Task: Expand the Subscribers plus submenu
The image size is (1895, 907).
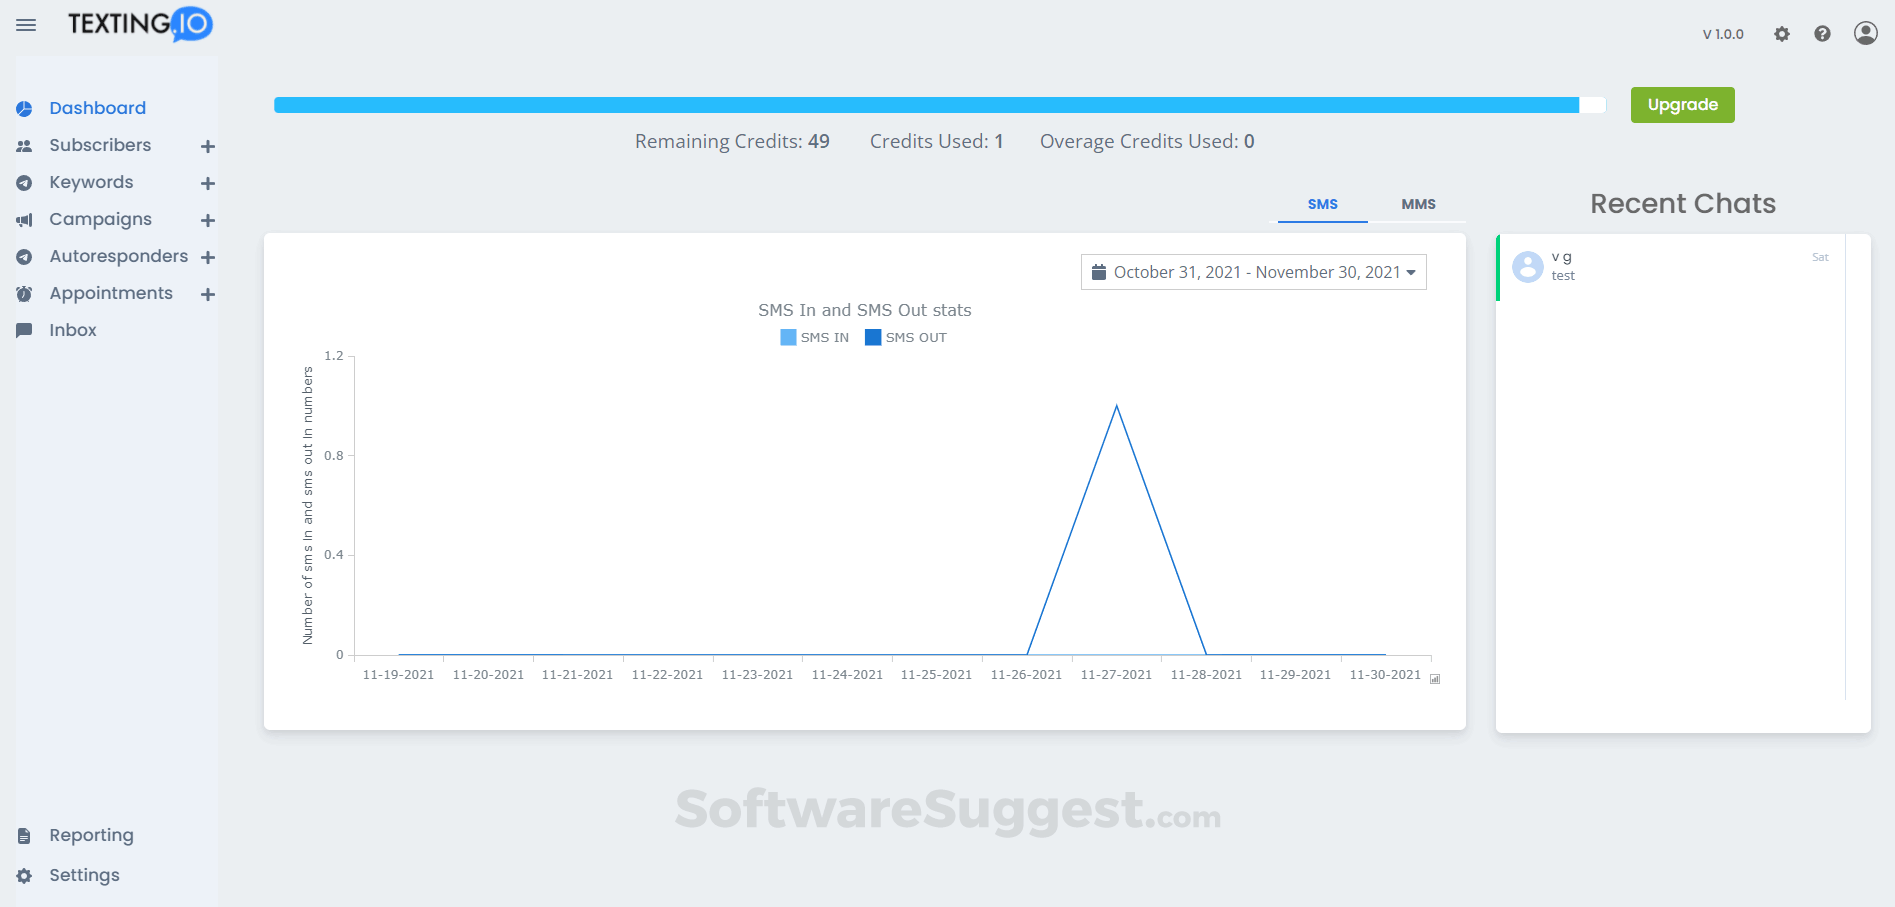Action: tap(208, 146)
